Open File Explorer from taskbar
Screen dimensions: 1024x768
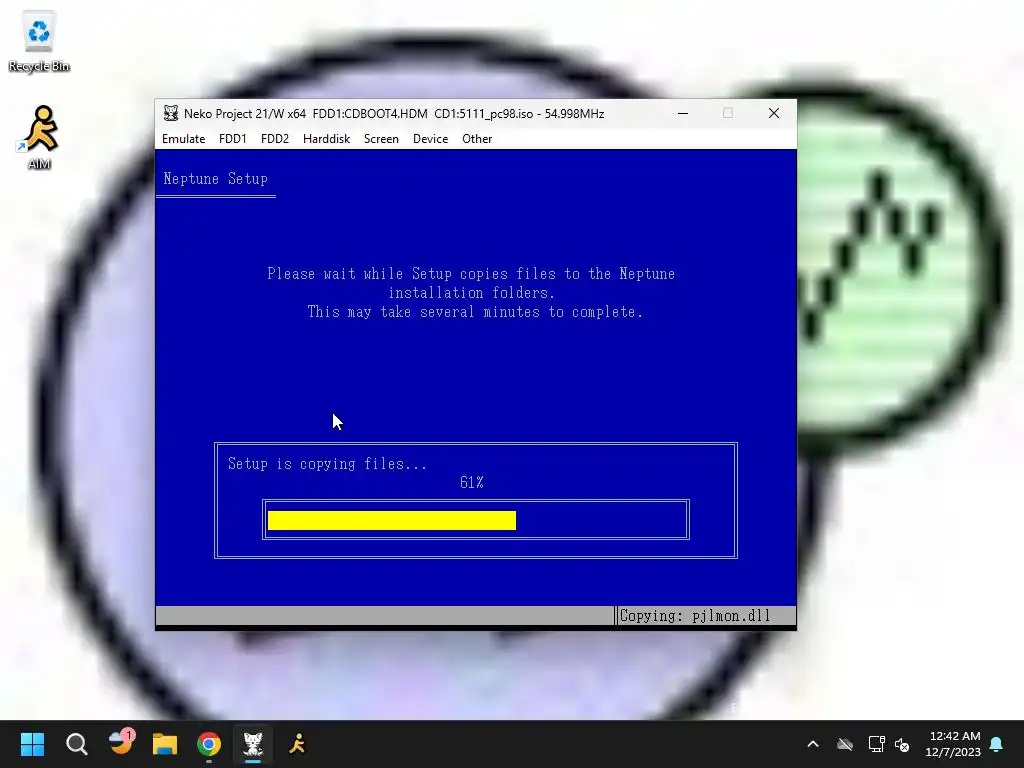pos(165,744)
